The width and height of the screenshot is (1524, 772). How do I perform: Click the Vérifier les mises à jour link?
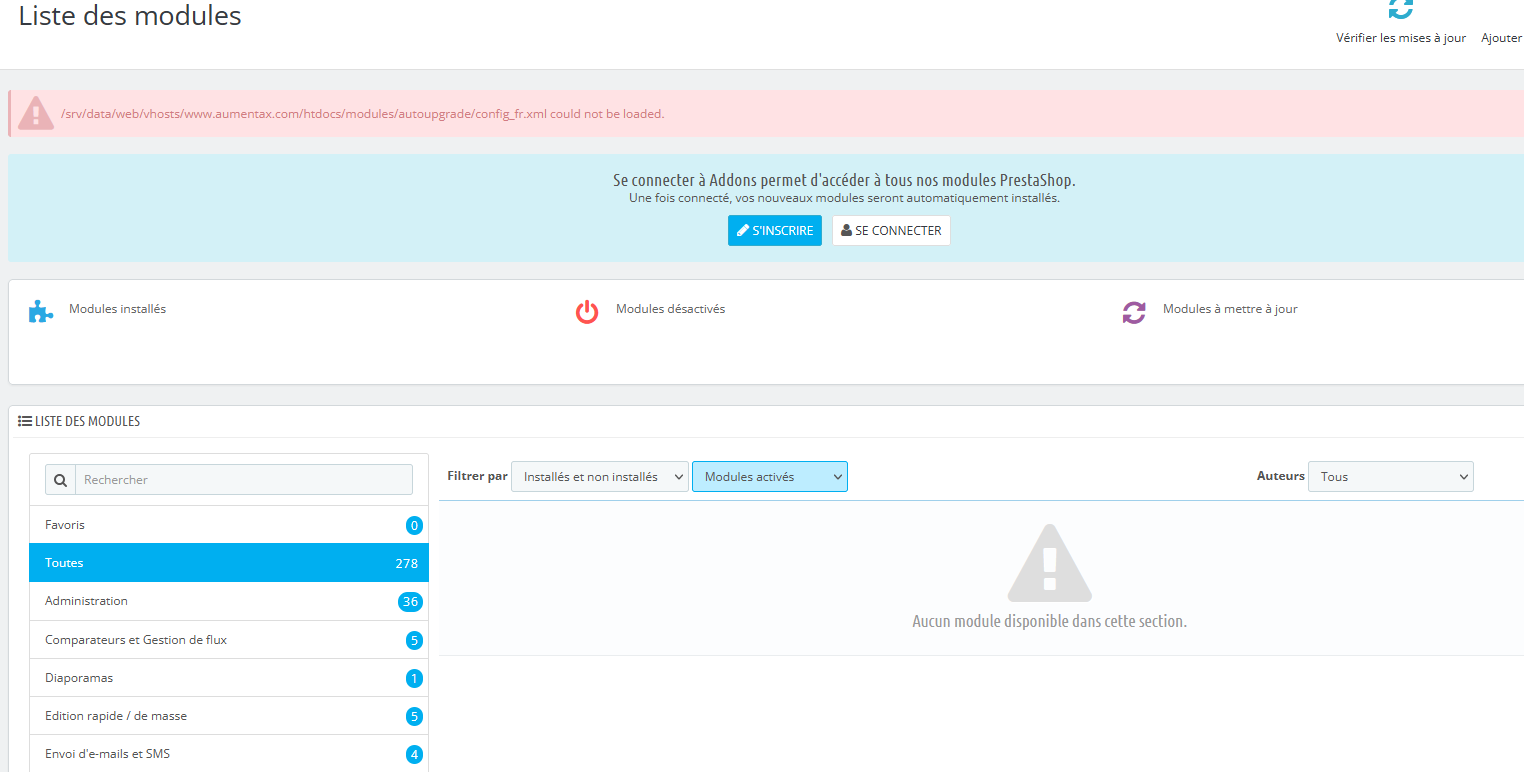coord(1401,38)
